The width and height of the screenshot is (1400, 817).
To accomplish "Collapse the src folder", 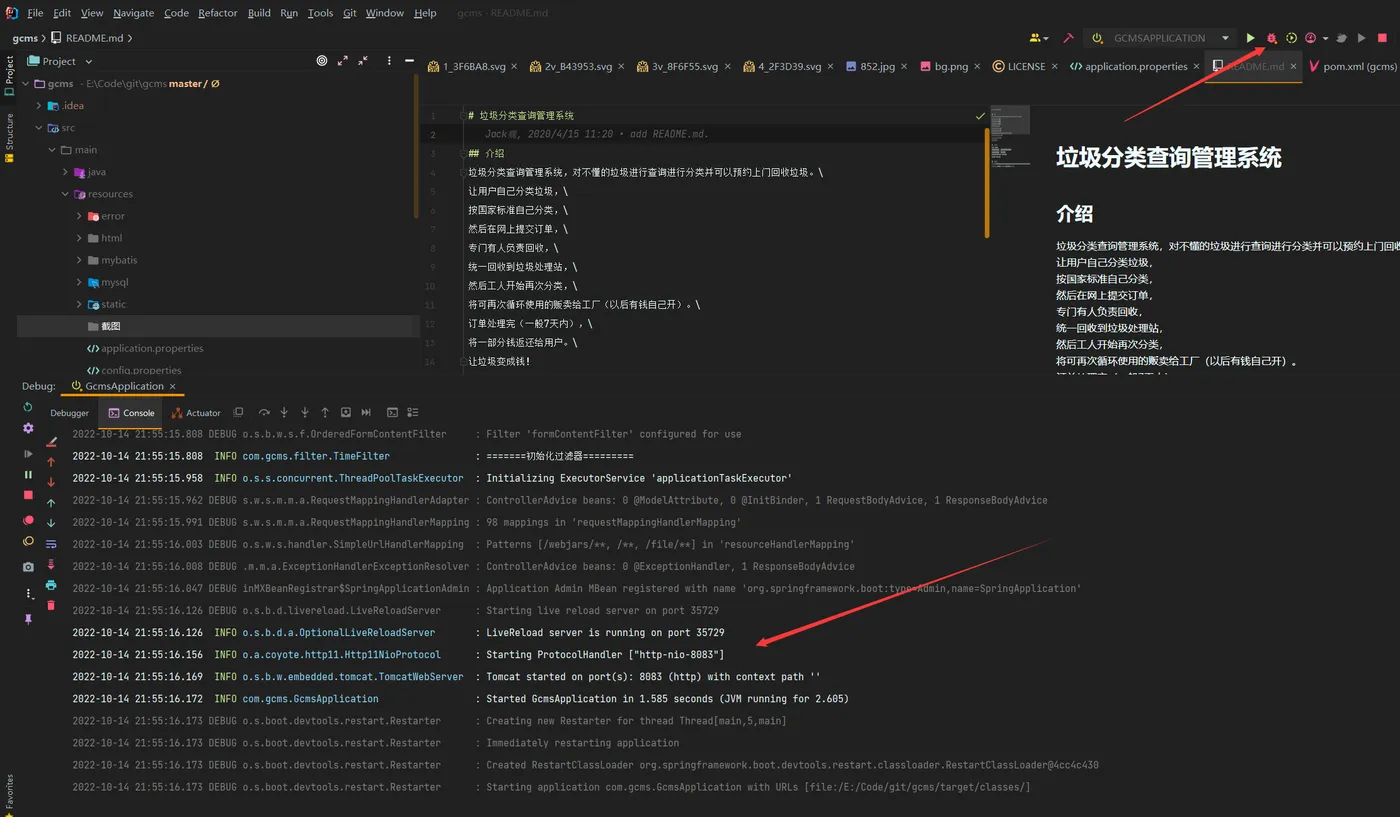I will click(39, 128).
